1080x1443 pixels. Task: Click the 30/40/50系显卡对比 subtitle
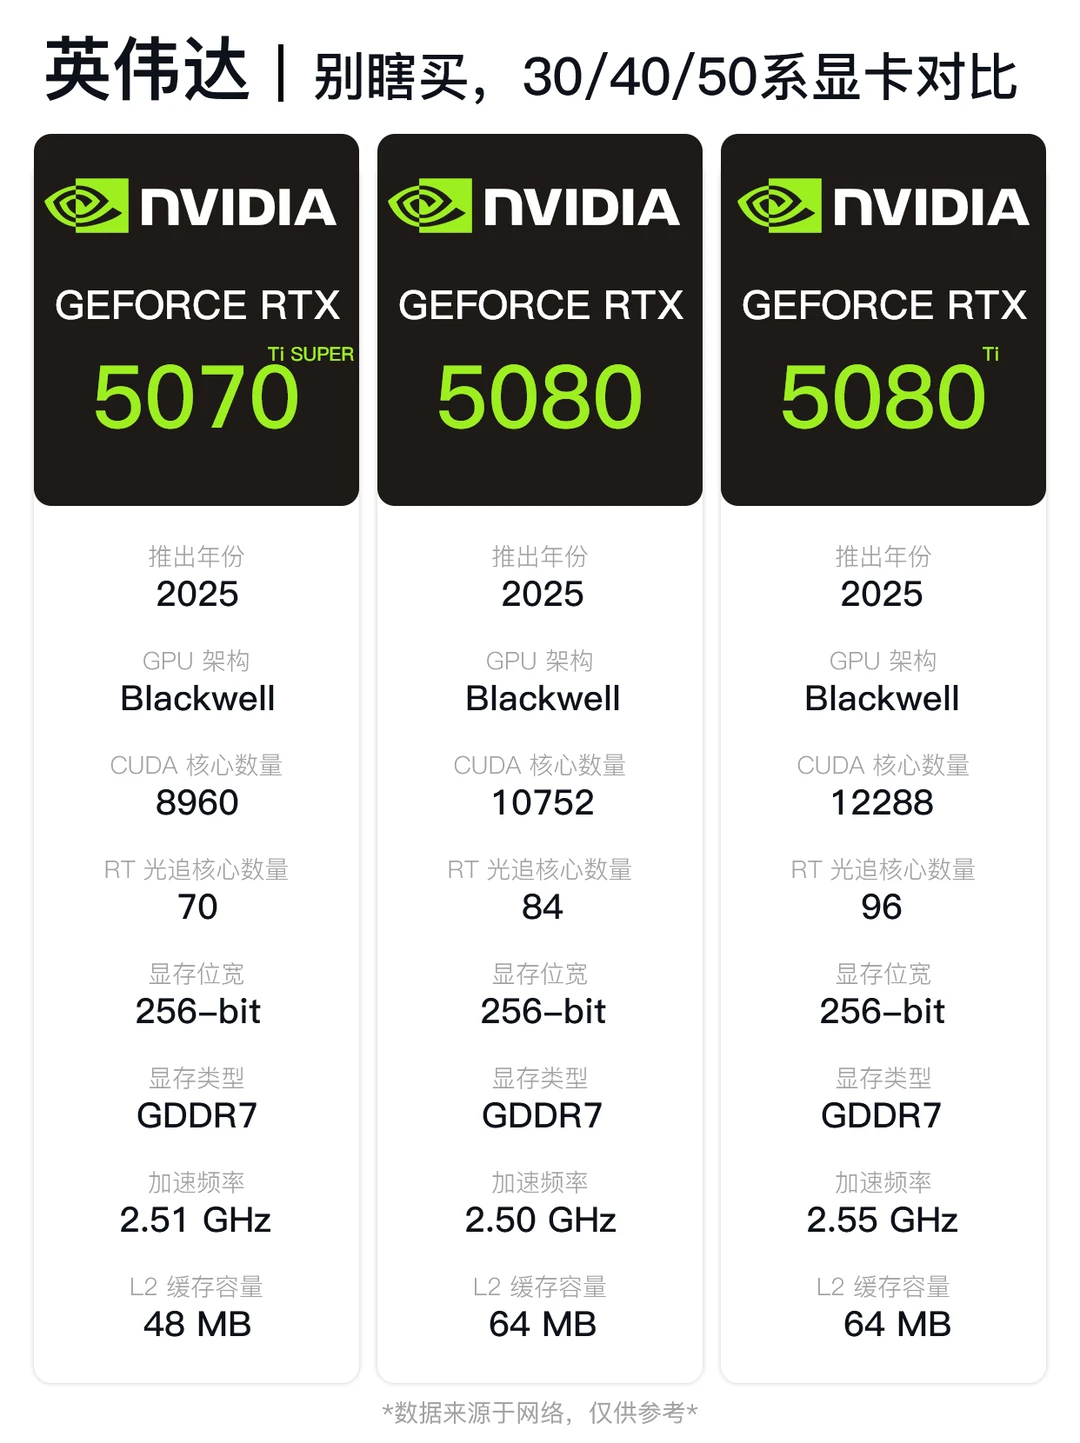click(x=770, y=78)
